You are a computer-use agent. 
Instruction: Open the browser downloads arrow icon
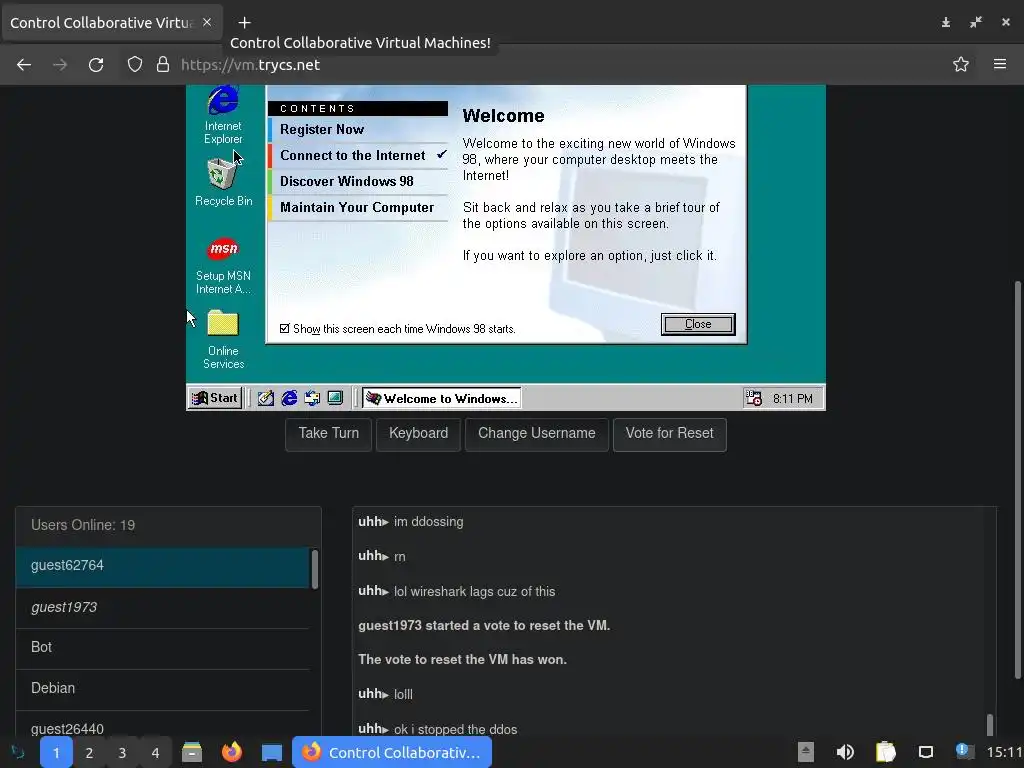[946, 23]
